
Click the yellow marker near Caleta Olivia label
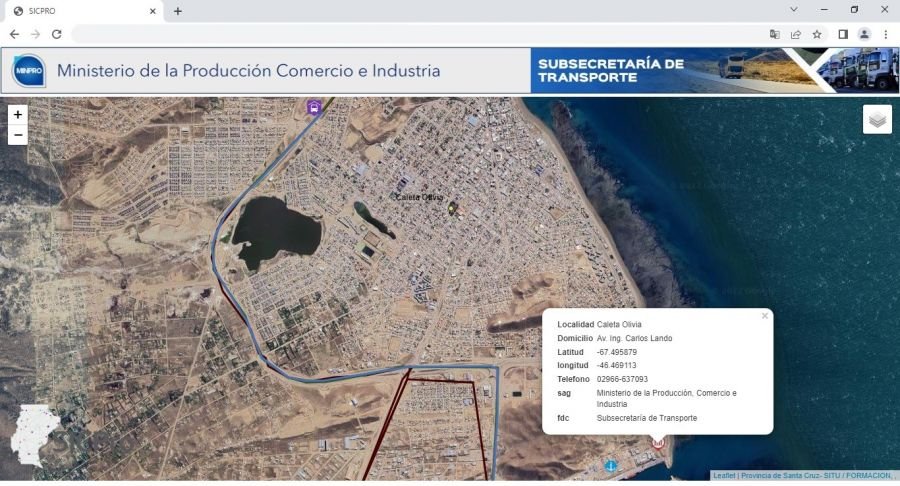tap(451, 208)
